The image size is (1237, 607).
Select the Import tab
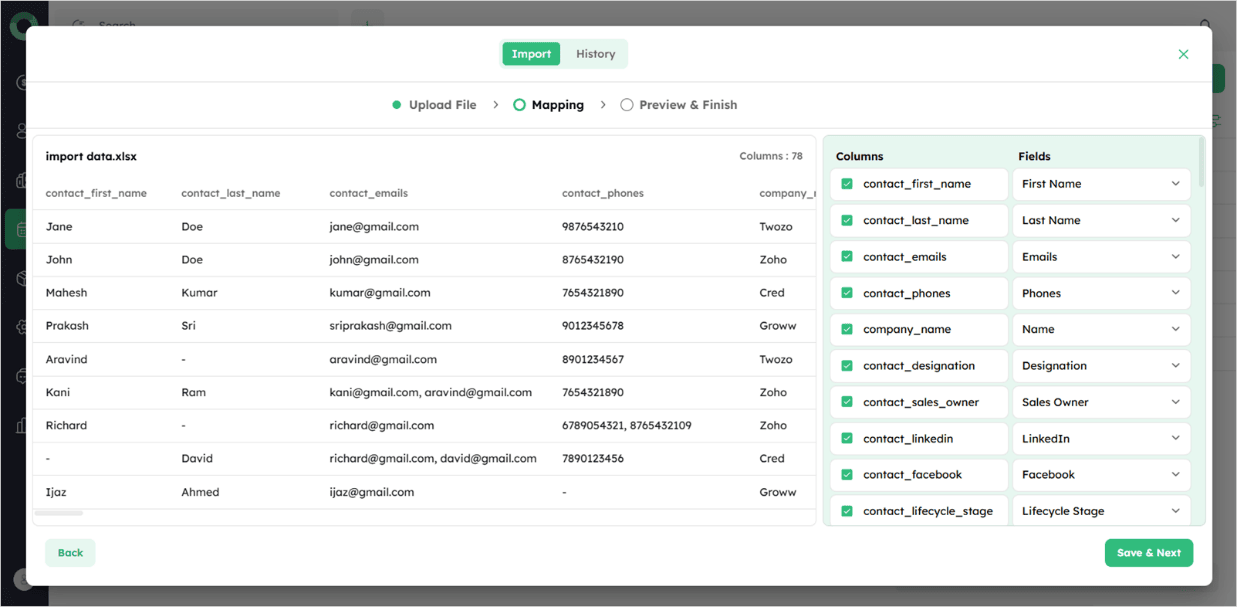[531, 54]
